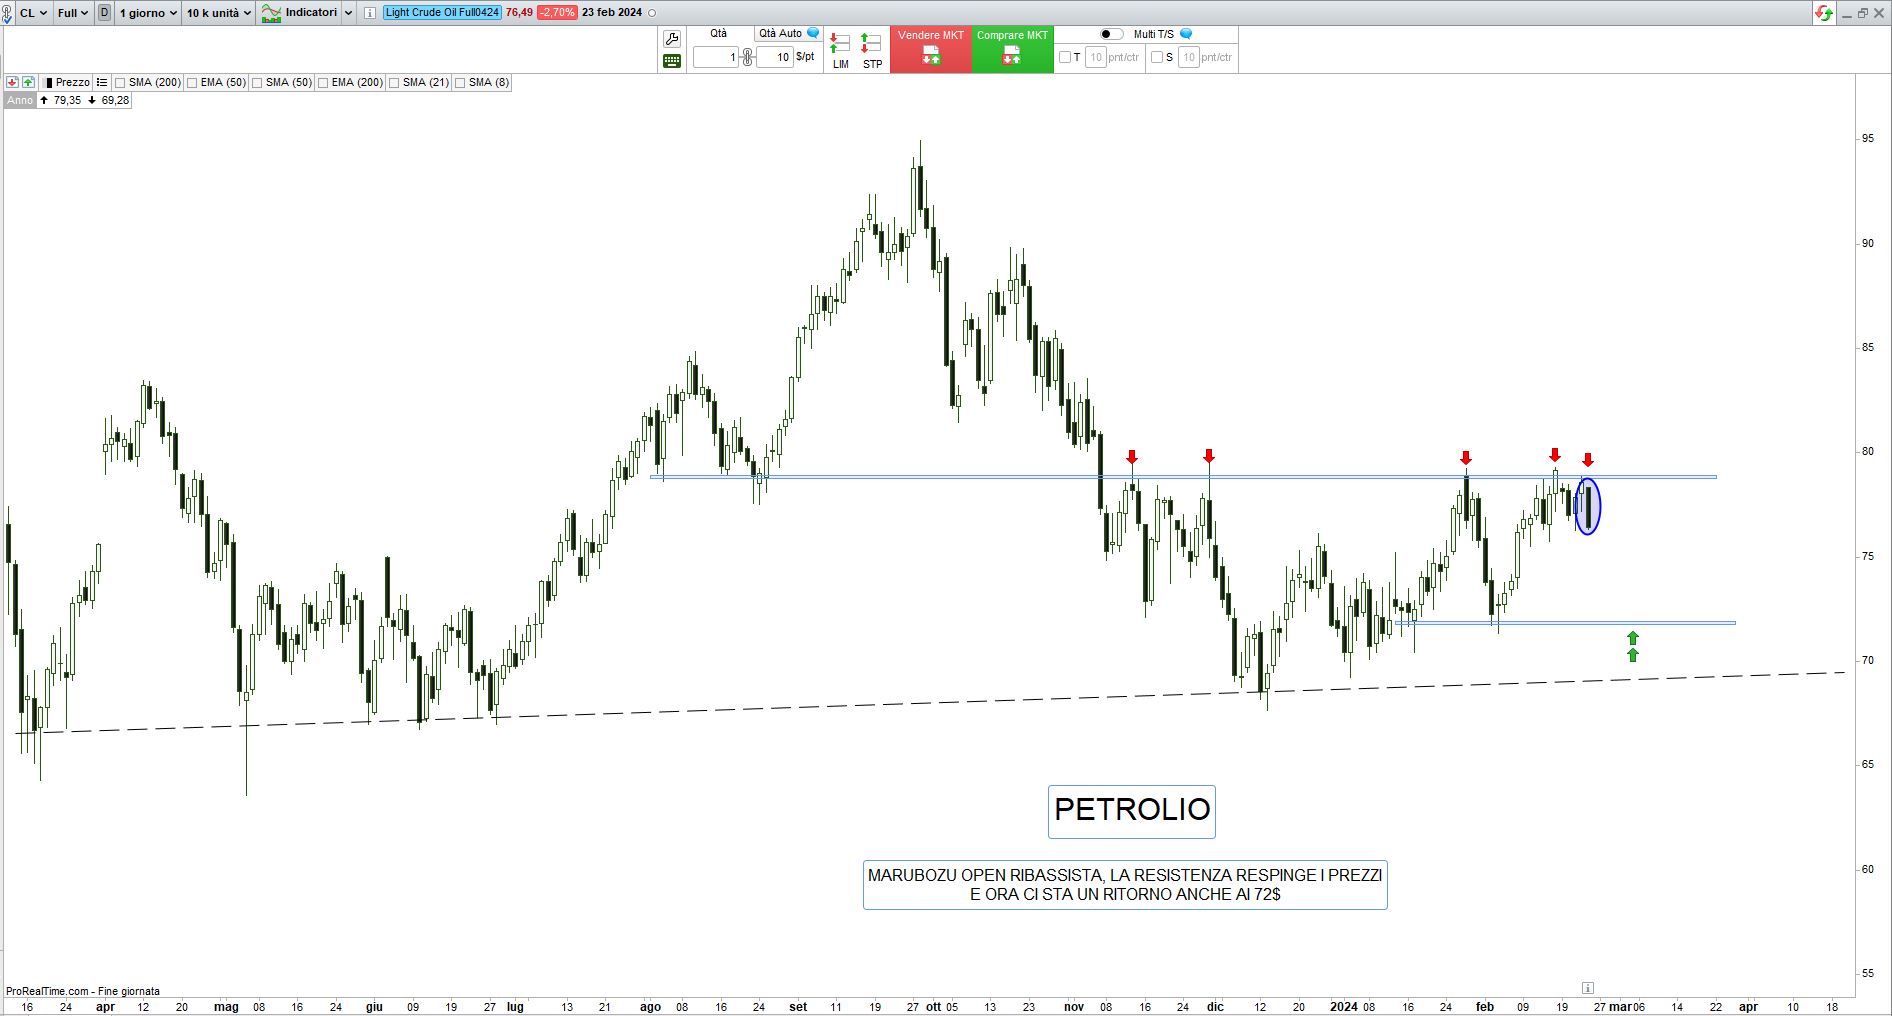Screen dimensions: 1892x1016
Task: Open the Indicatori menu
Action: click(x=310, y=13)
